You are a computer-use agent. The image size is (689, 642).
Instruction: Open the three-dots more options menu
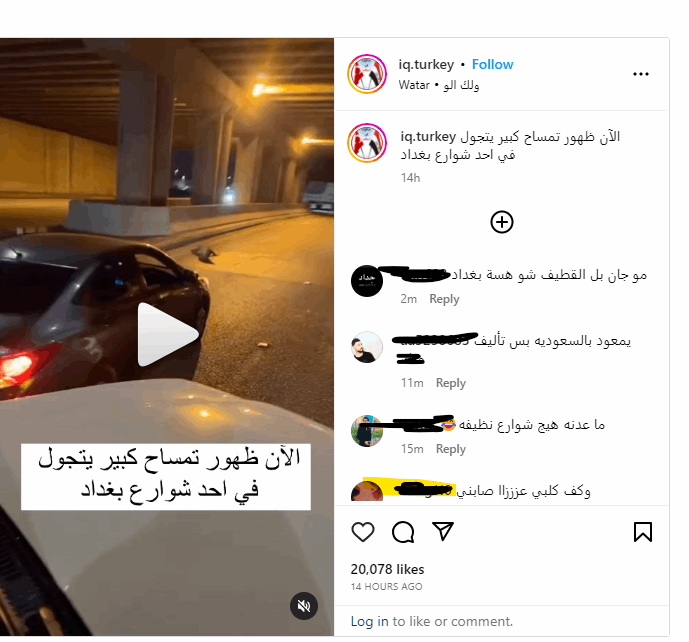[641, 74]
